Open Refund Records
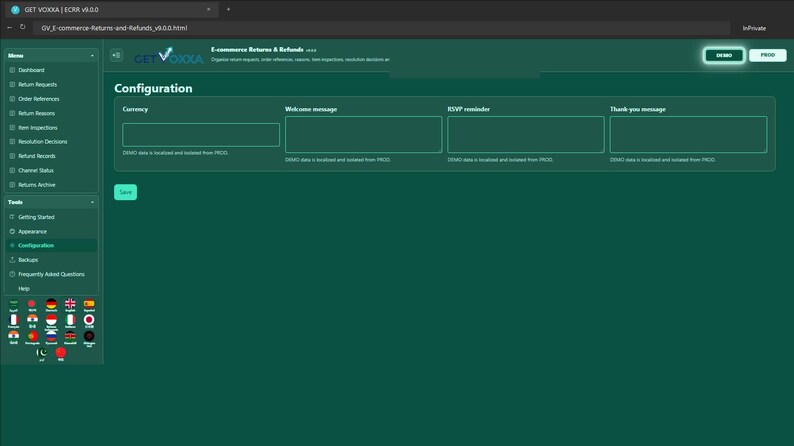Image resolution: width=794 pixels, height=446 pixels. tap(51, 156)
